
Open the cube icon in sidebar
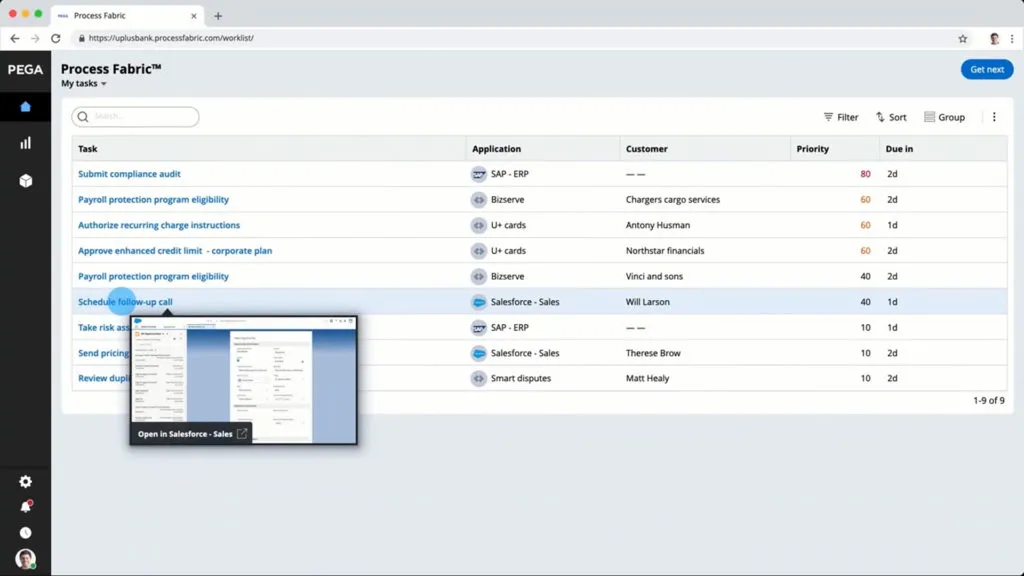click(25, 181)
